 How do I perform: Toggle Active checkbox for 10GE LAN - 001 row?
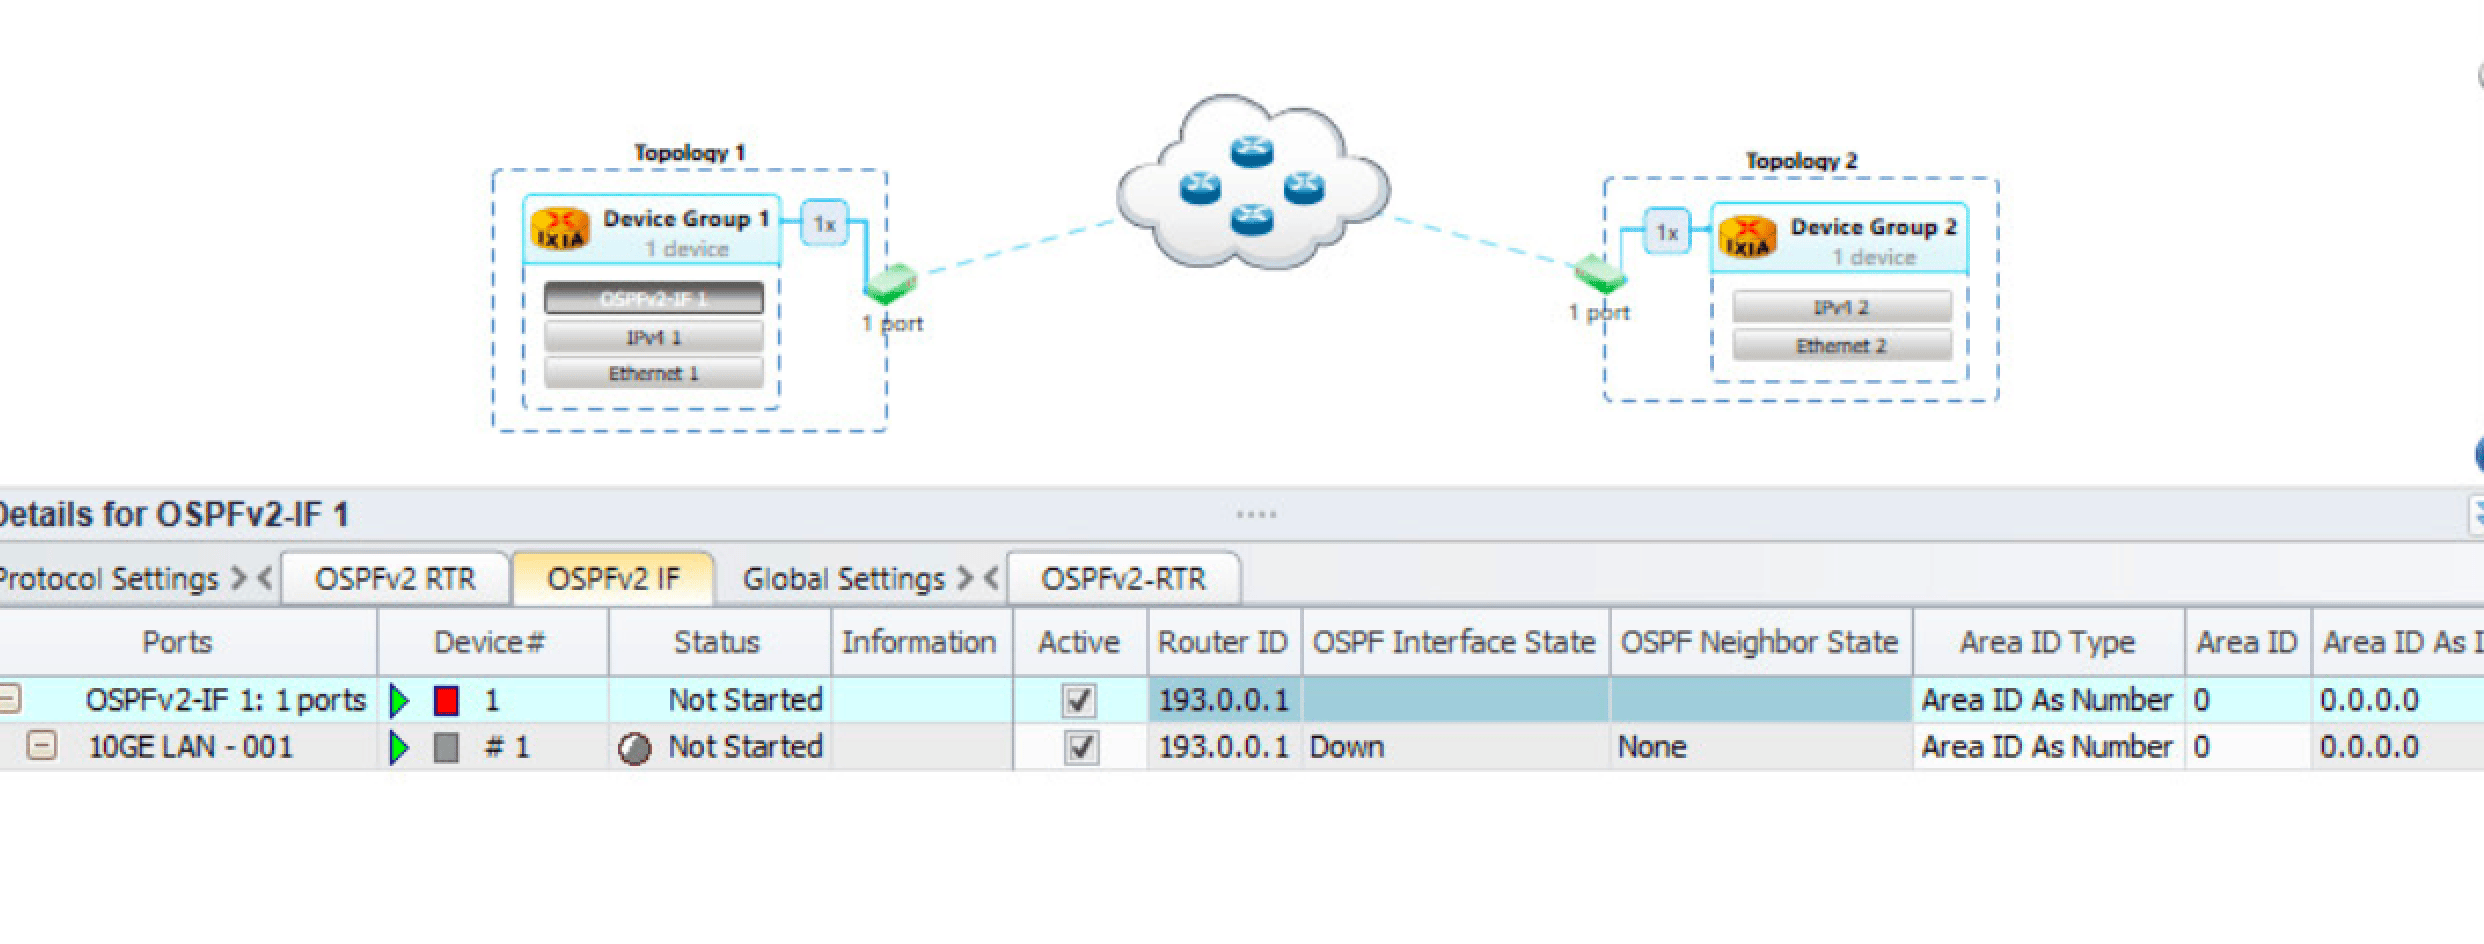(x=1079, y=748)
